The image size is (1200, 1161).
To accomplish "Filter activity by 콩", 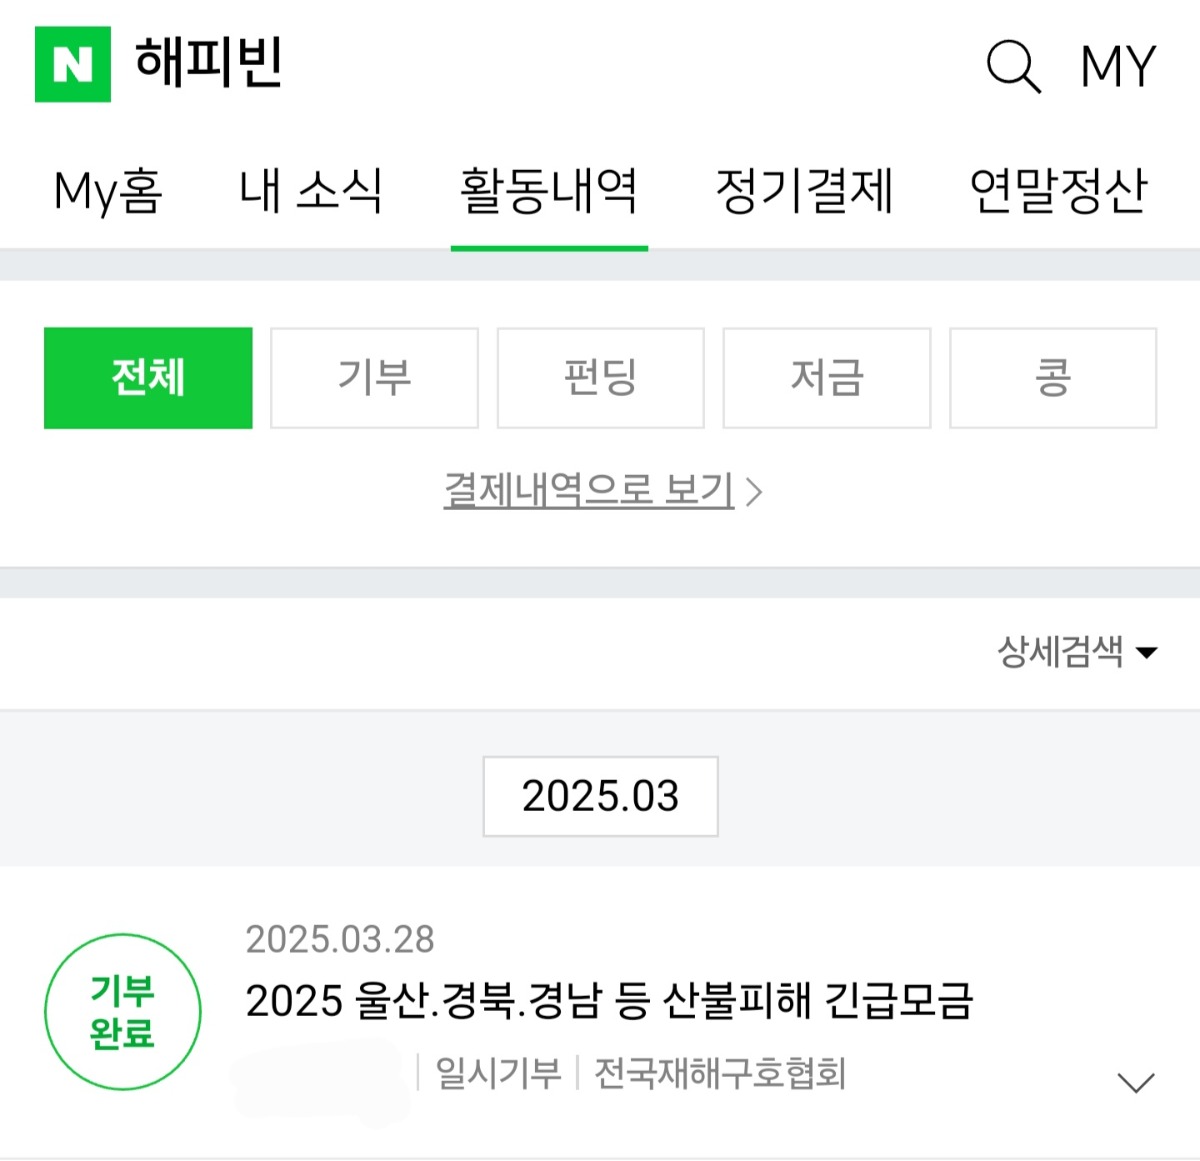I will pos(1052,378).
